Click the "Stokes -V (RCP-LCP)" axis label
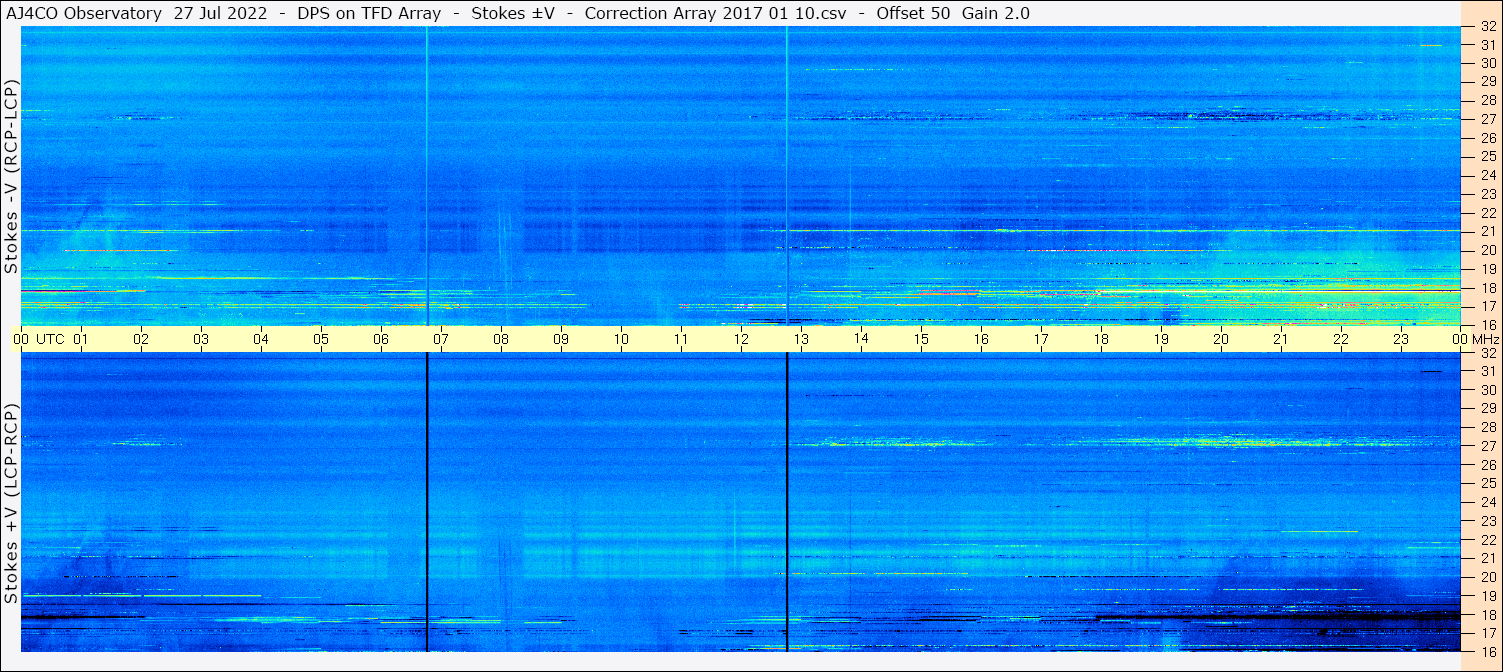Image resolution: width=1503 pixels, height=672 pixels. pos(11,175)
